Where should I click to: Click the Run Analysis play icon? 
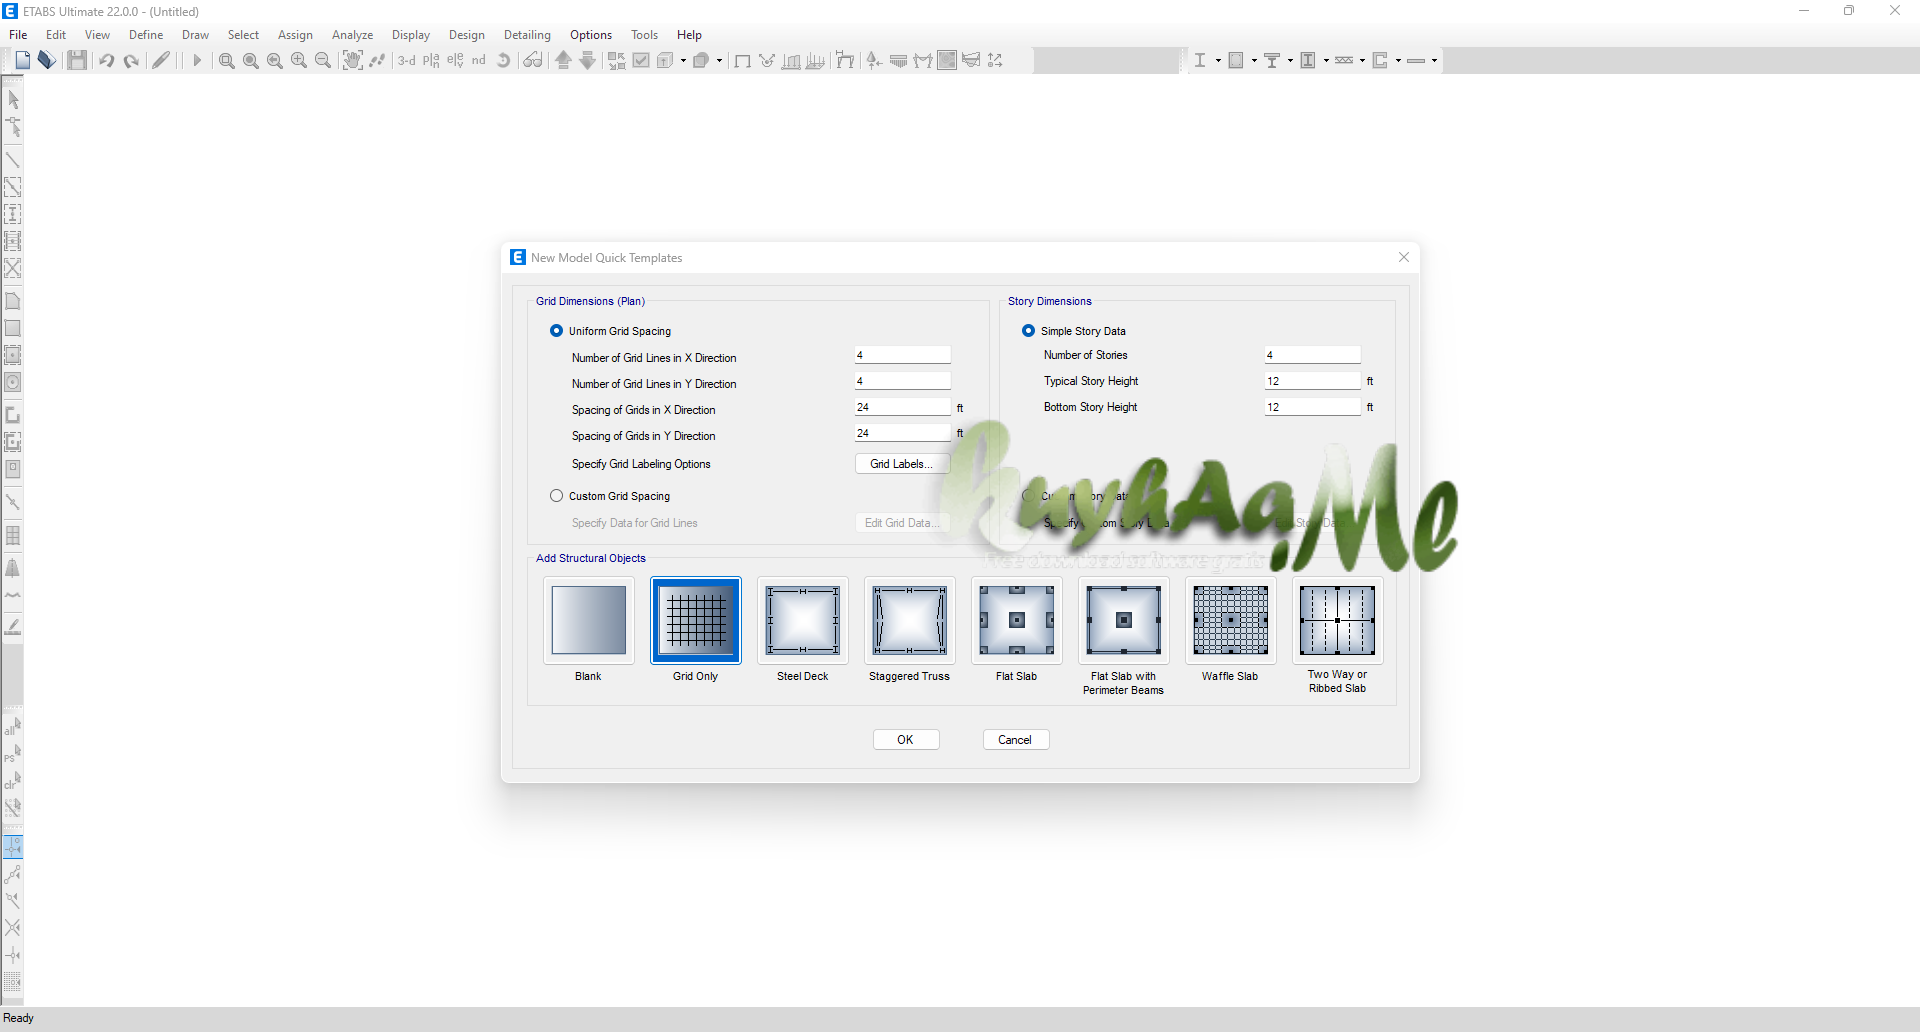click(x=197, y=60)
